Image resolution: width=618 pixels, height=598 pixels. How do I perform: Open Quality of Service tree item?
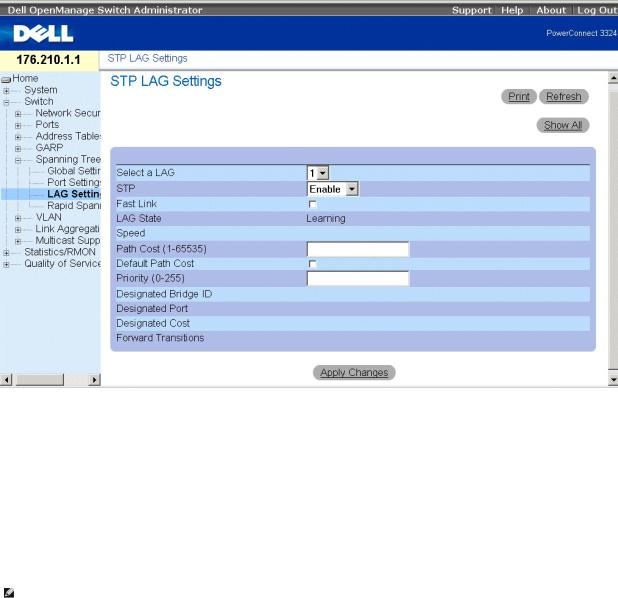click(62, 263)
